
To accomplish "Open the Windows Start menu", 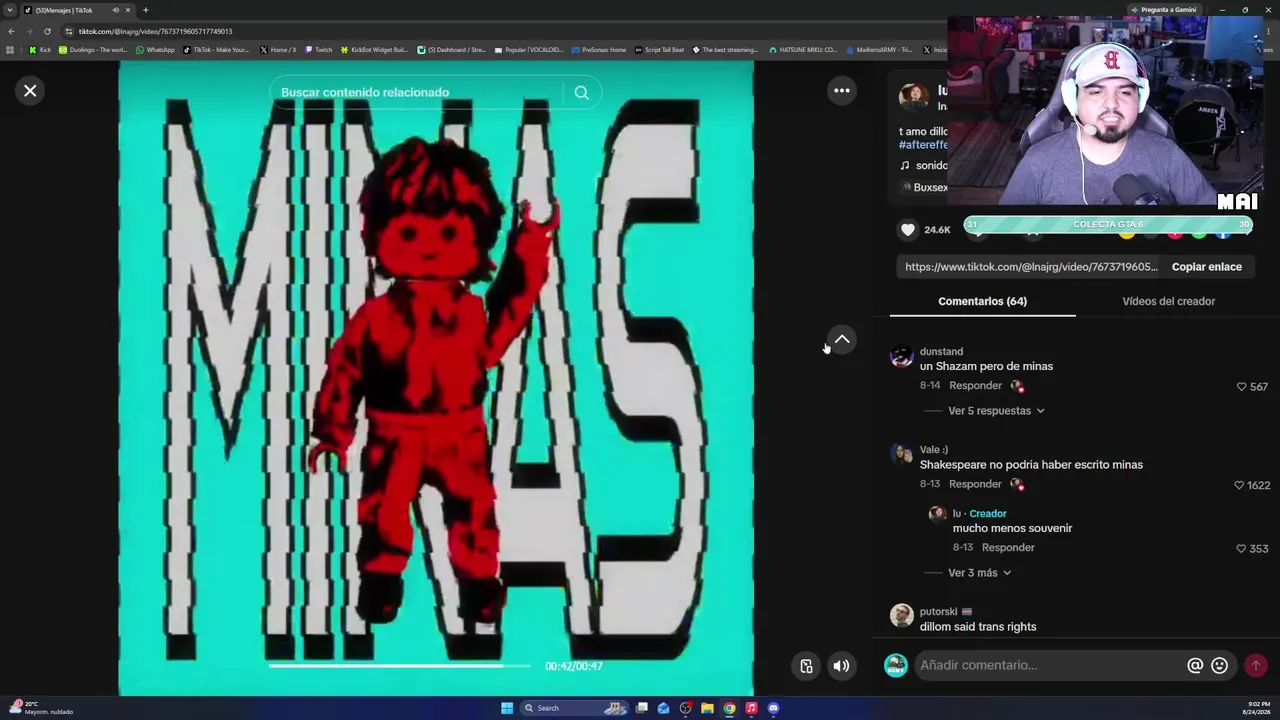I will click(x=507, y=708).
